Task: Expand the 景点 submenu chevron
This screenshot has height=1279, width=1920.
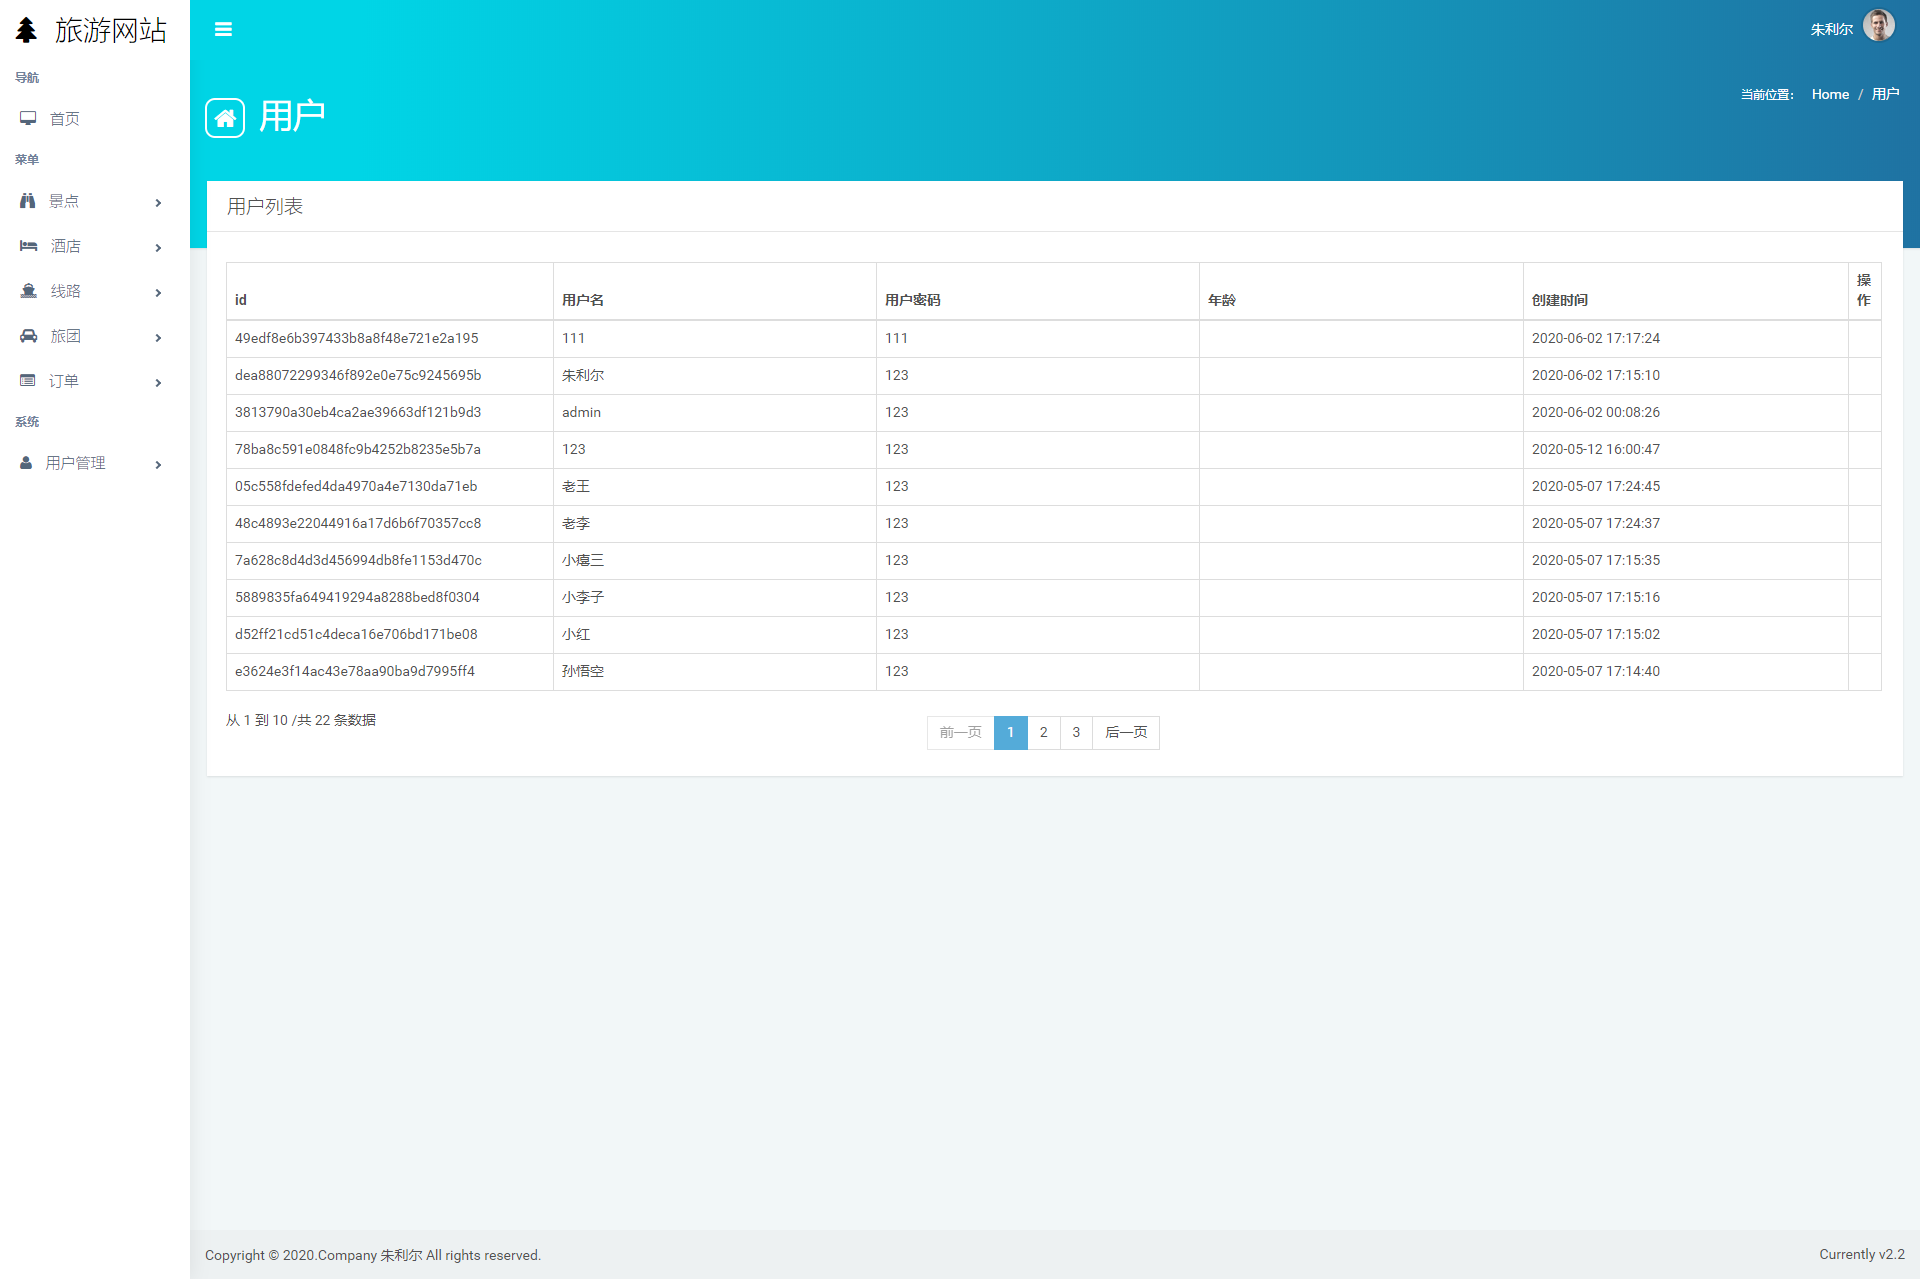Action: click(158, 203)
